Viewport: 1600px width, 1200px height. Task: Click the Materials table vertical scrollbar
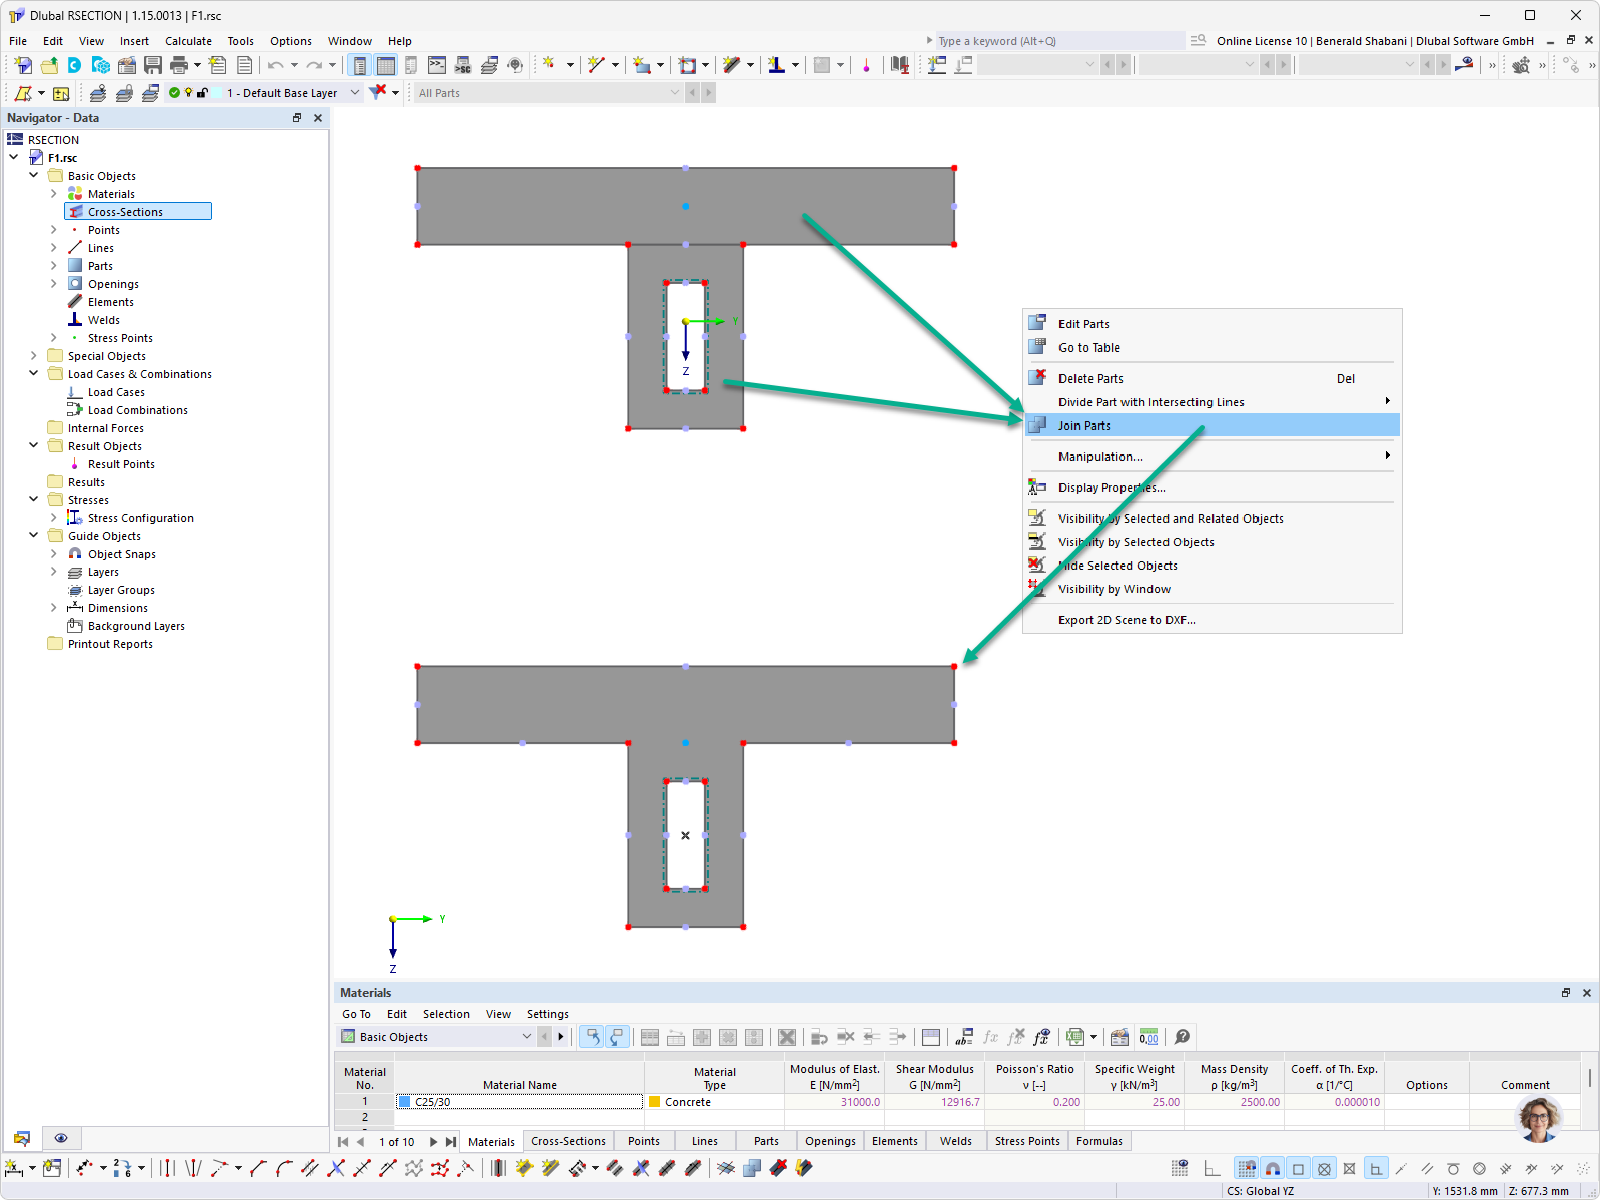click(x=1589, y=1078)
